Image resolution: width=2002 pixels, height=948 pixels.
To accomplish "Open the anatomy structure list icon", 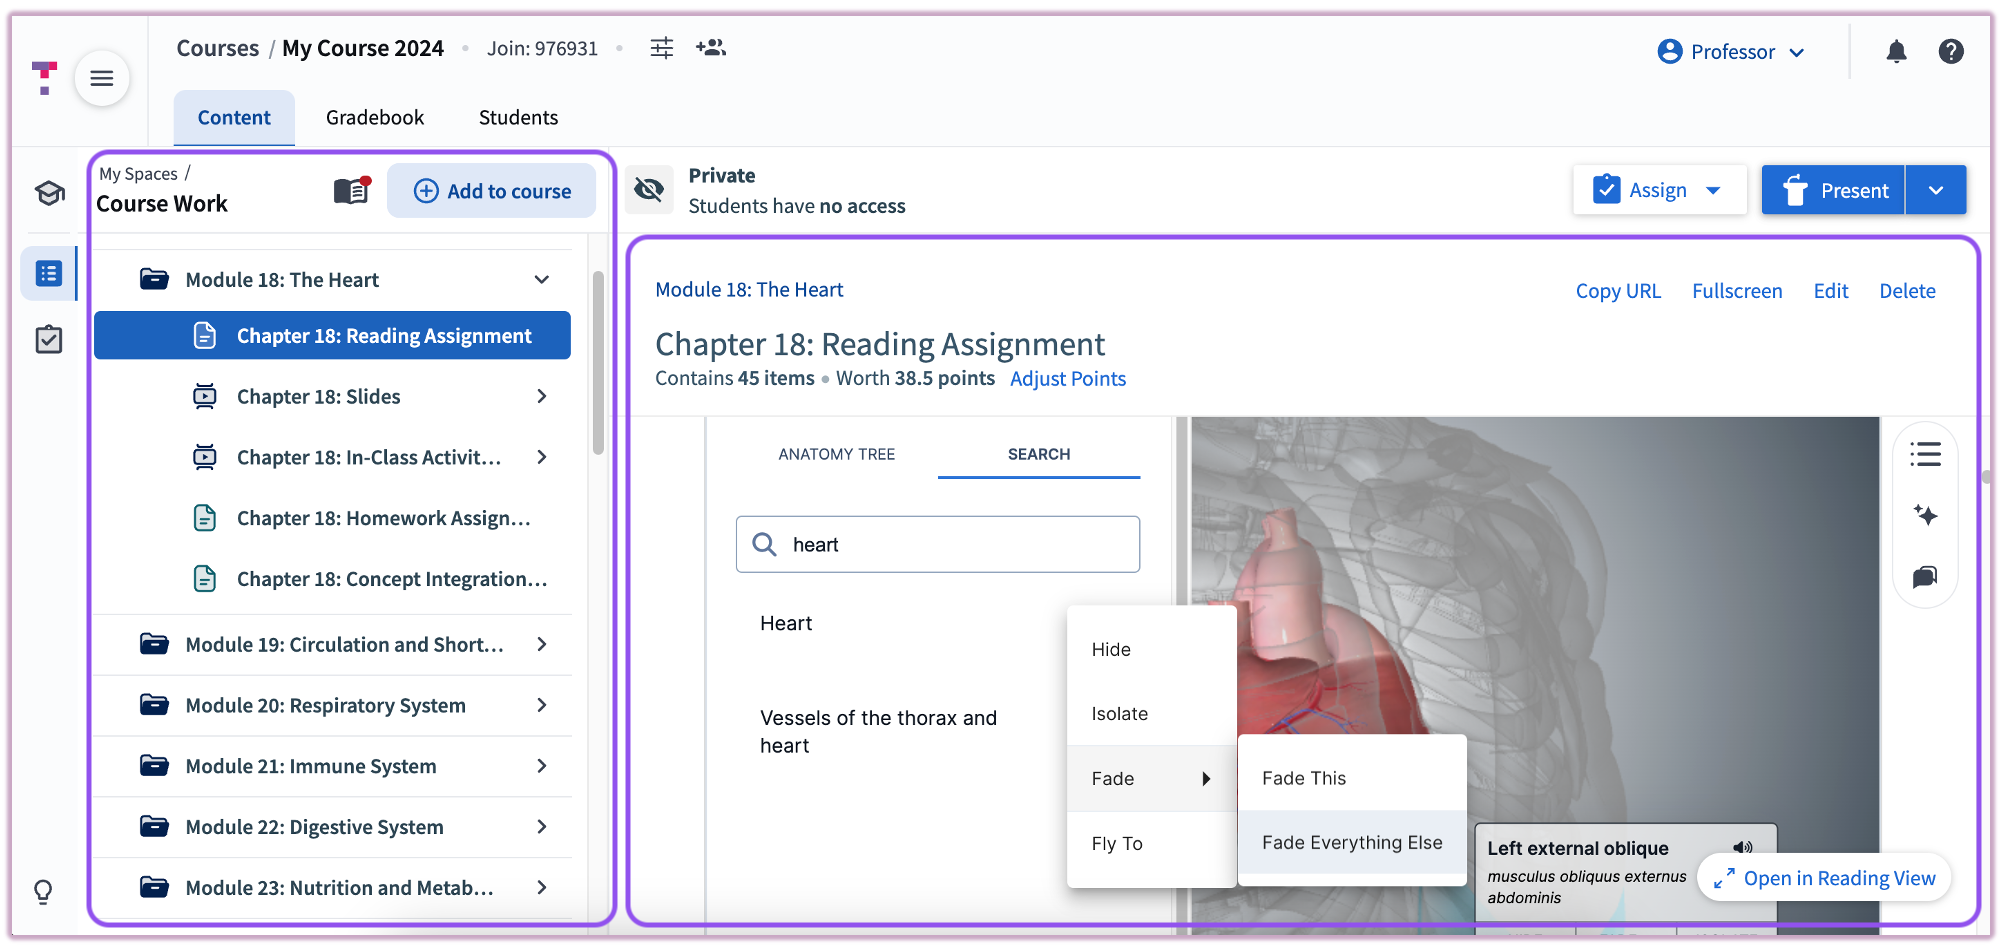I will point(1925,454).
